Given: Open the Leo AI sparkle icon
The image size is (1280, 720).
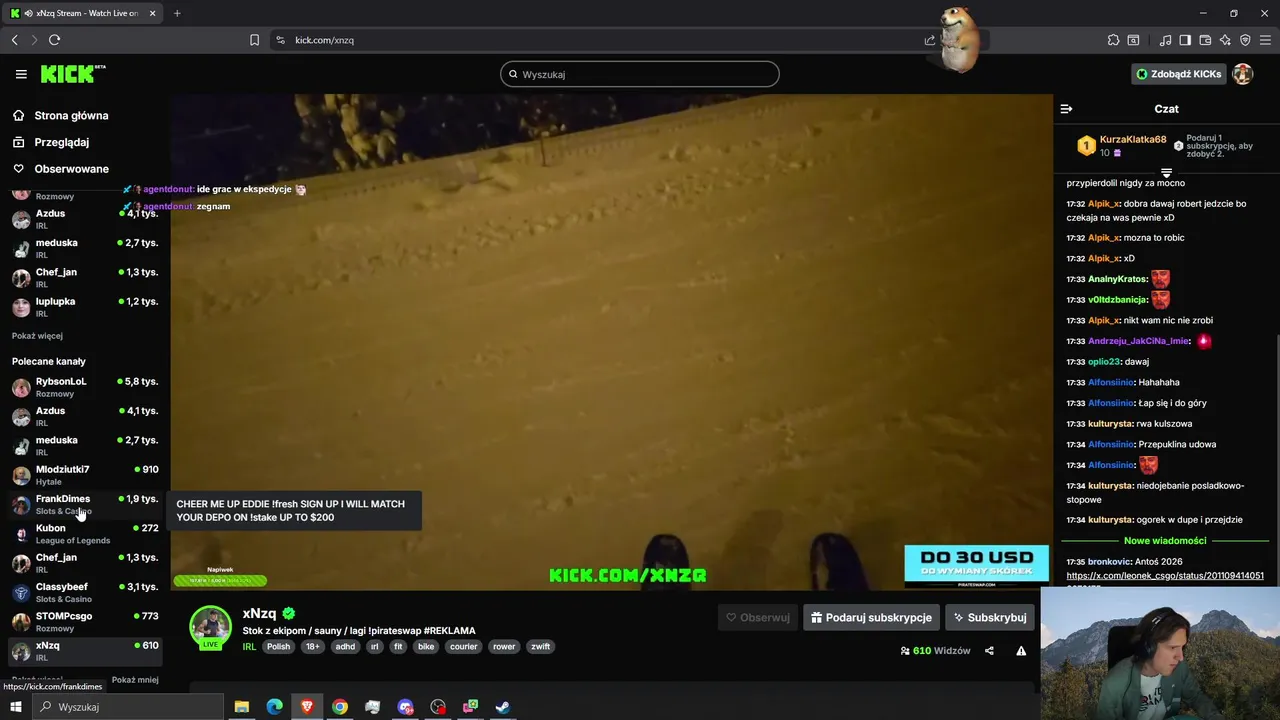Looking at the screenshot, I should 1225,40.
